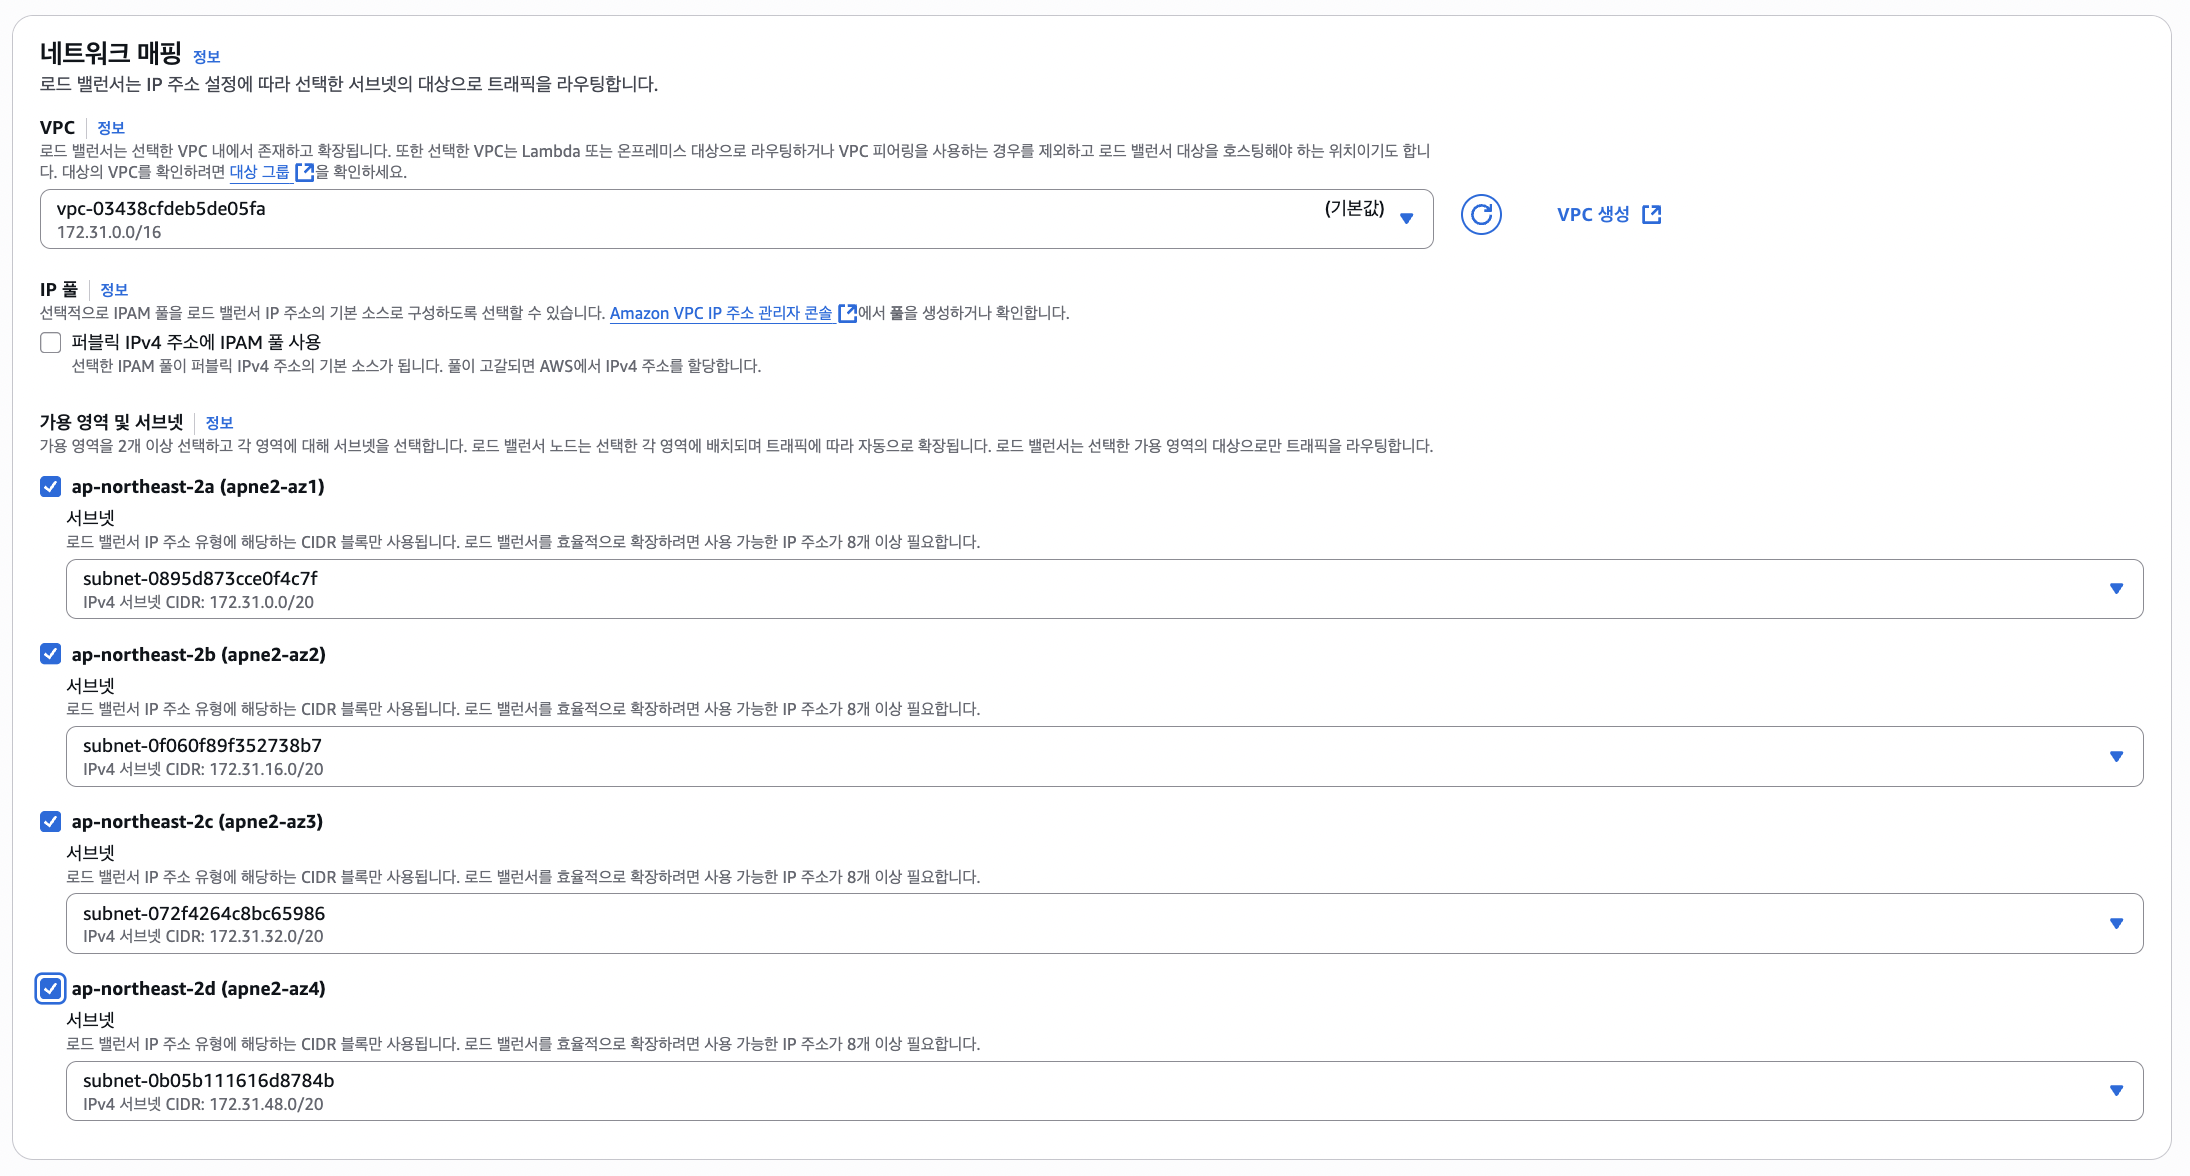Open dropdown for subnet-0b05b111616d8784b
The width and height of the screenshot is (2190, 1176).
point(2116,1091)
